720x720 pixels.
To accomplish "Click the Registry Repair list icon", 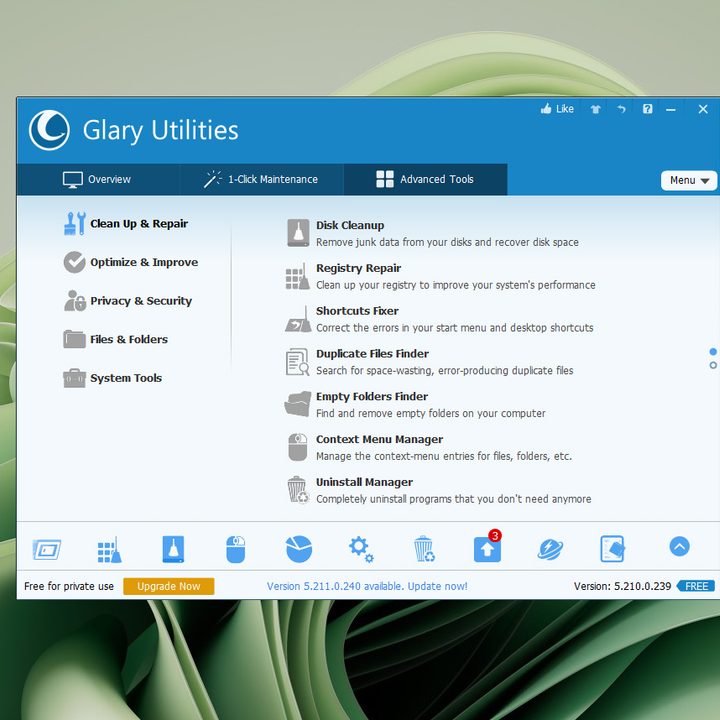I will [x=297, y=276].
